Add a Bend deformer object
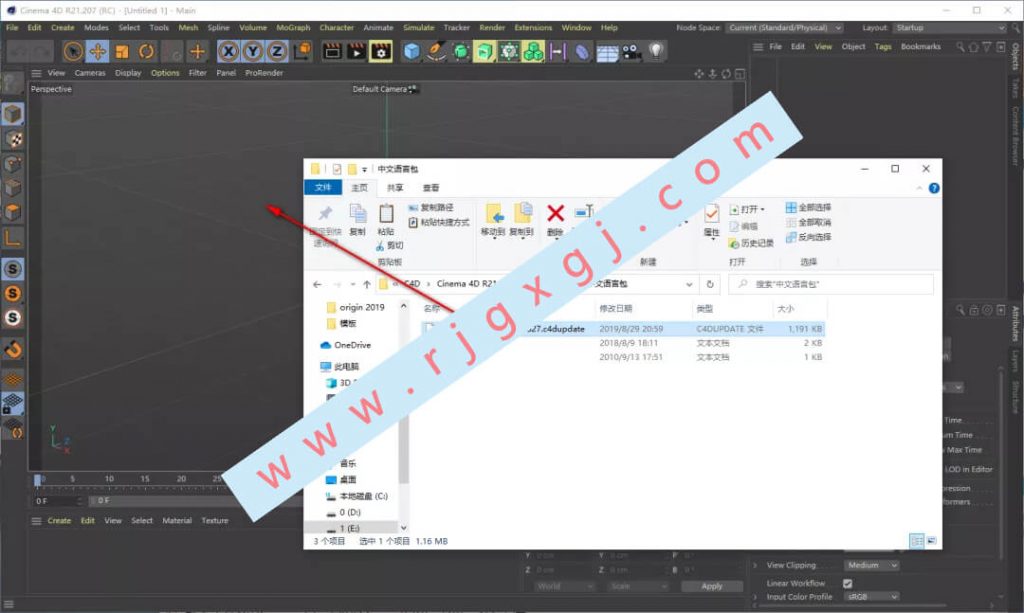The height and width of the screenshot is (613, 1024). (581, 51)
